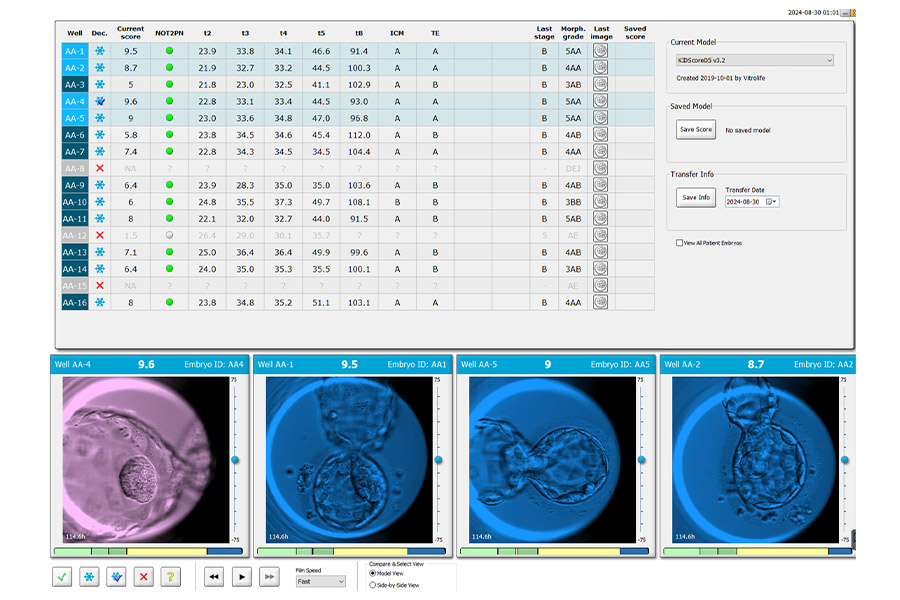Viewport: 900px width, 600px height.
Task: Select Side-by-Side View radio option
Action: coord(373,585)
